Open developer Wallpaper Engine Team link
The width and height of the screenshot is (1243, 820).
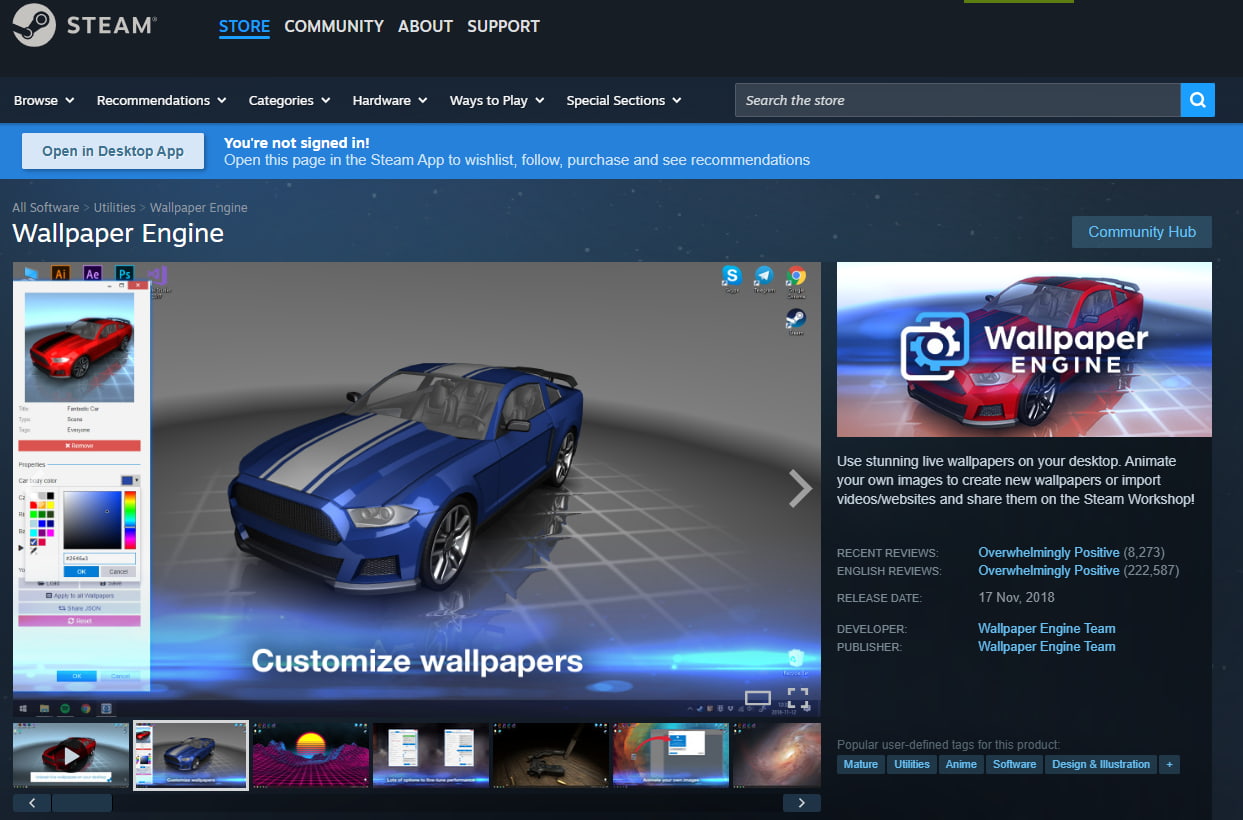(1047, 628)
